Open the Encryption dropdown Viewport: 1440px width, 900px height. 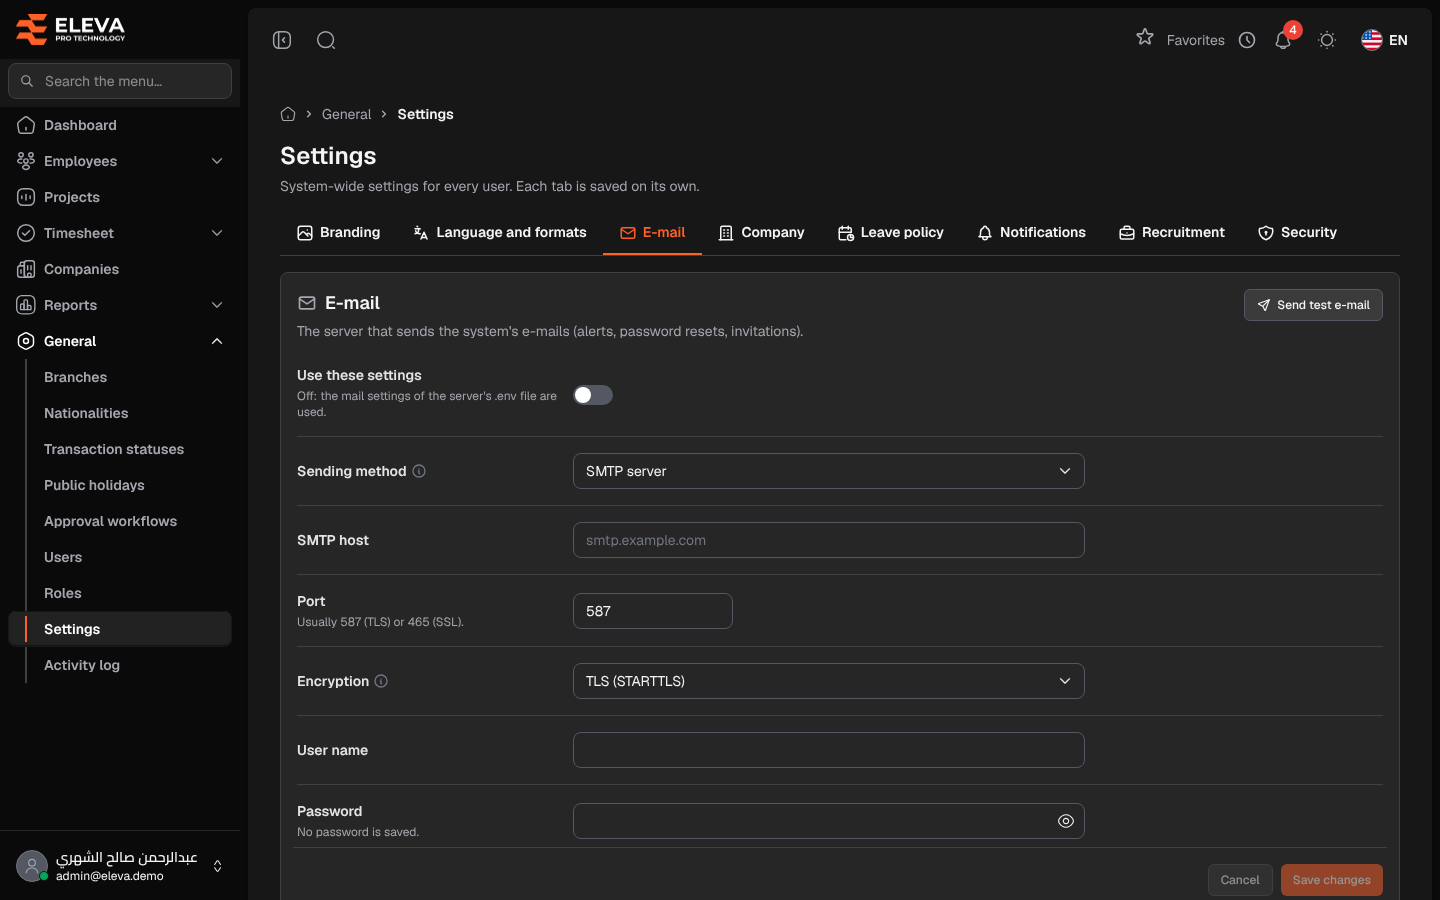click(829, 681)
